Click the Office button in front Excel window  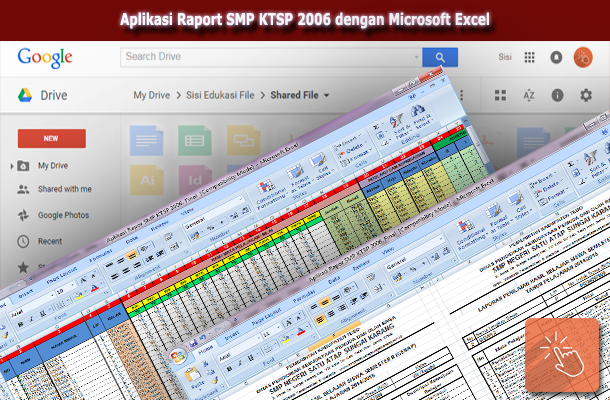click(179, 356)
